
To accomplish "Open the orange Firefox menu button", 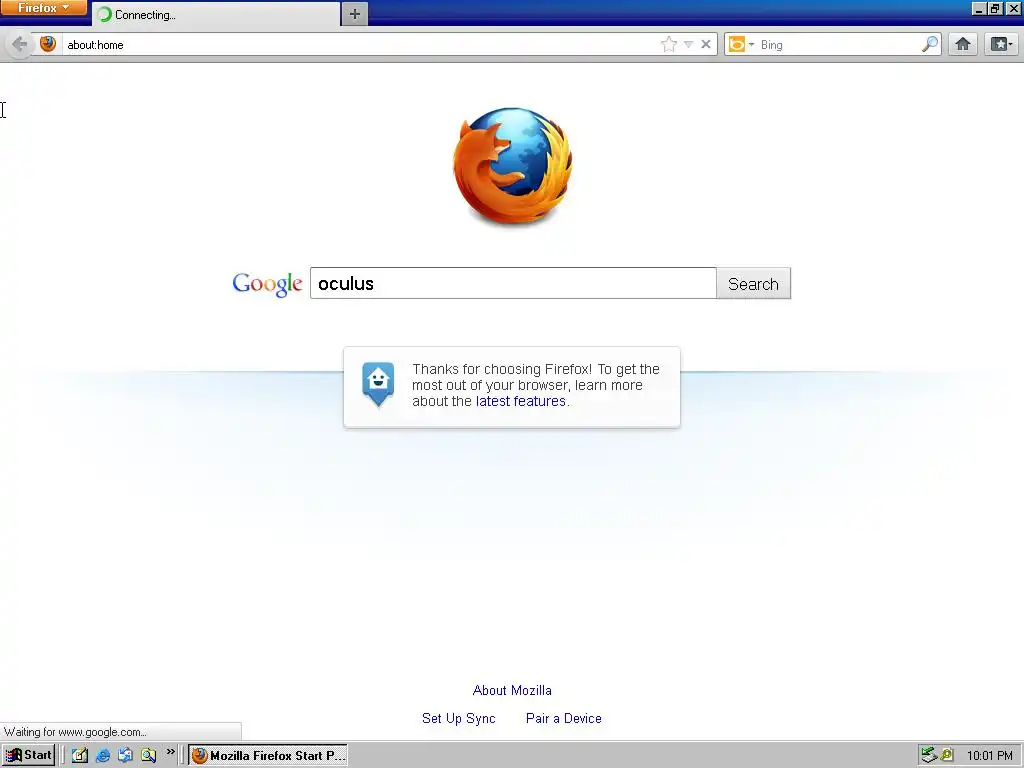I will point(43,8).
